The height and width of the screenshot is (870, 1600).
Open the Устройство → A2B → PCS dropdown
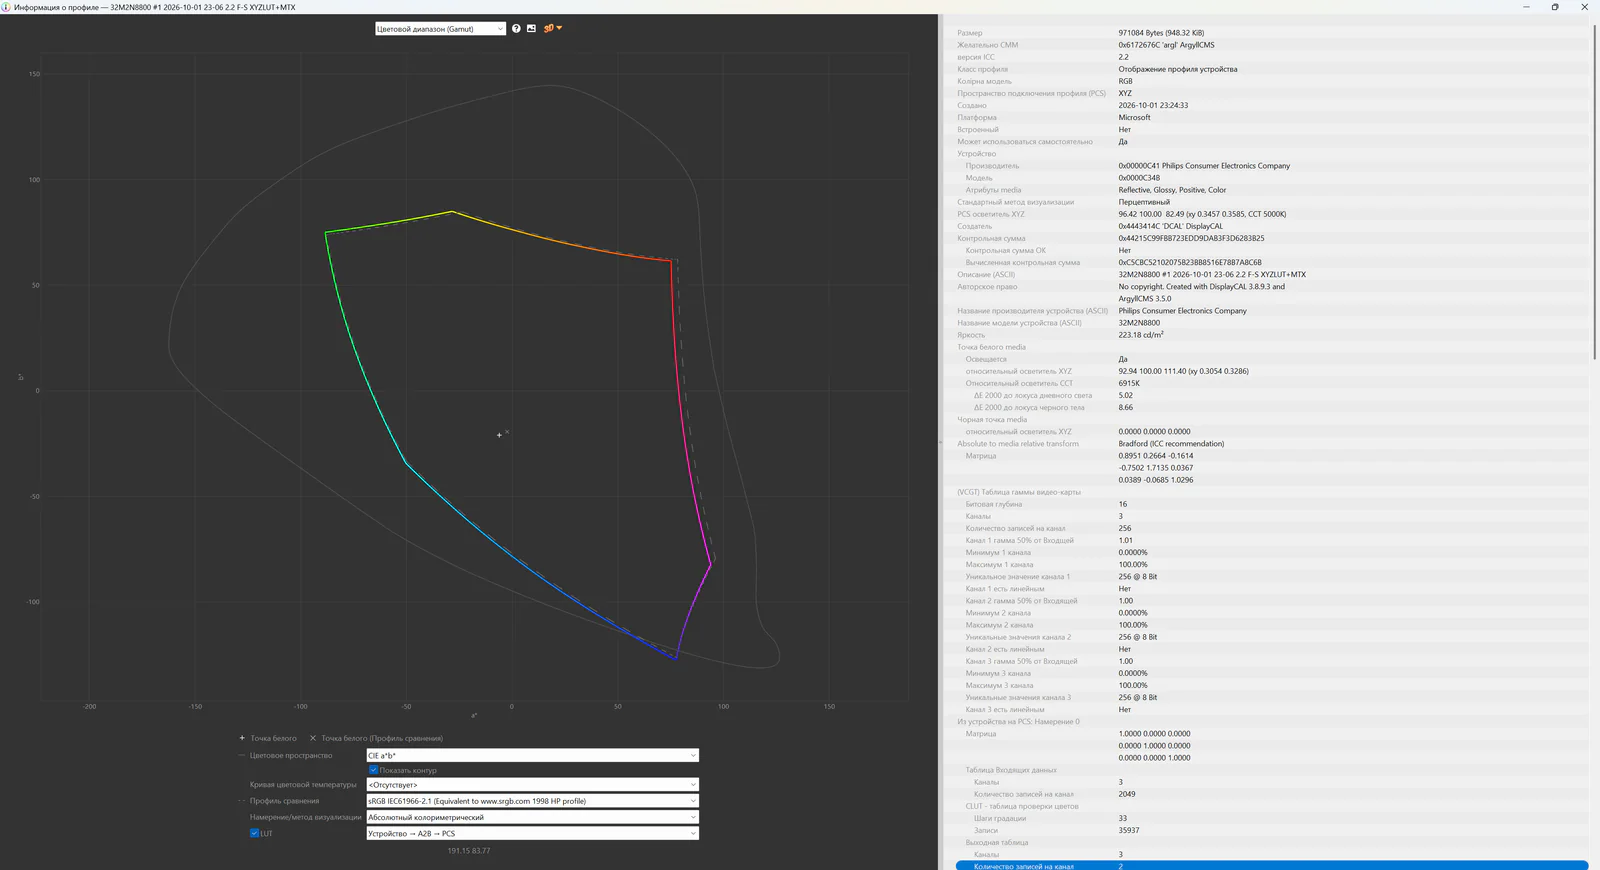[532, 833]
